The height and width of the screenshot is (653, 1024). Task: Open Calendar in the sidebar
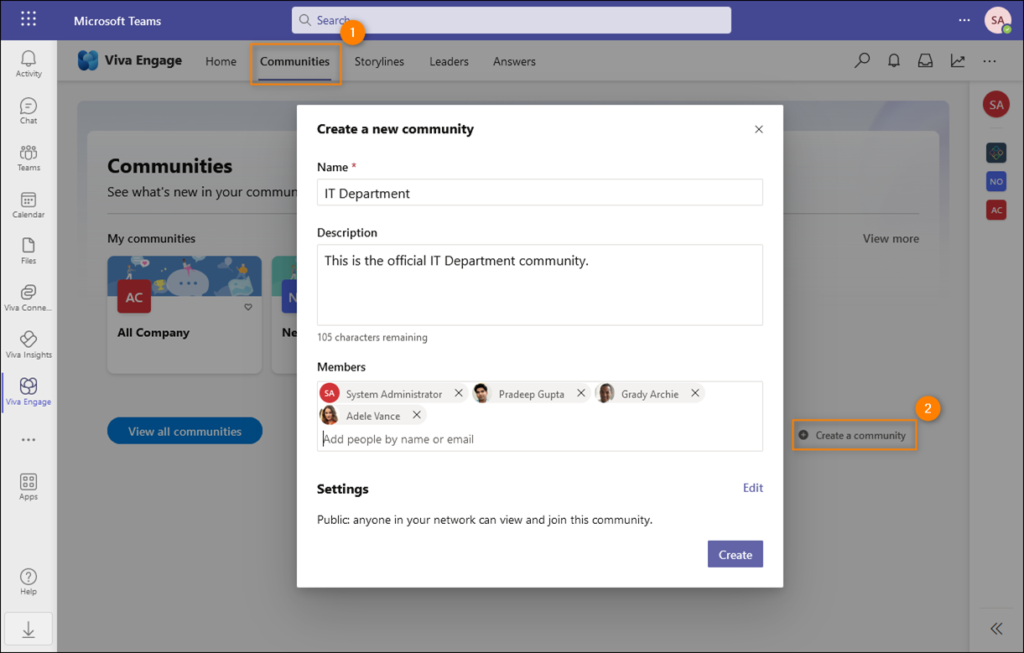pyautogui.click(x=28, y=205)
